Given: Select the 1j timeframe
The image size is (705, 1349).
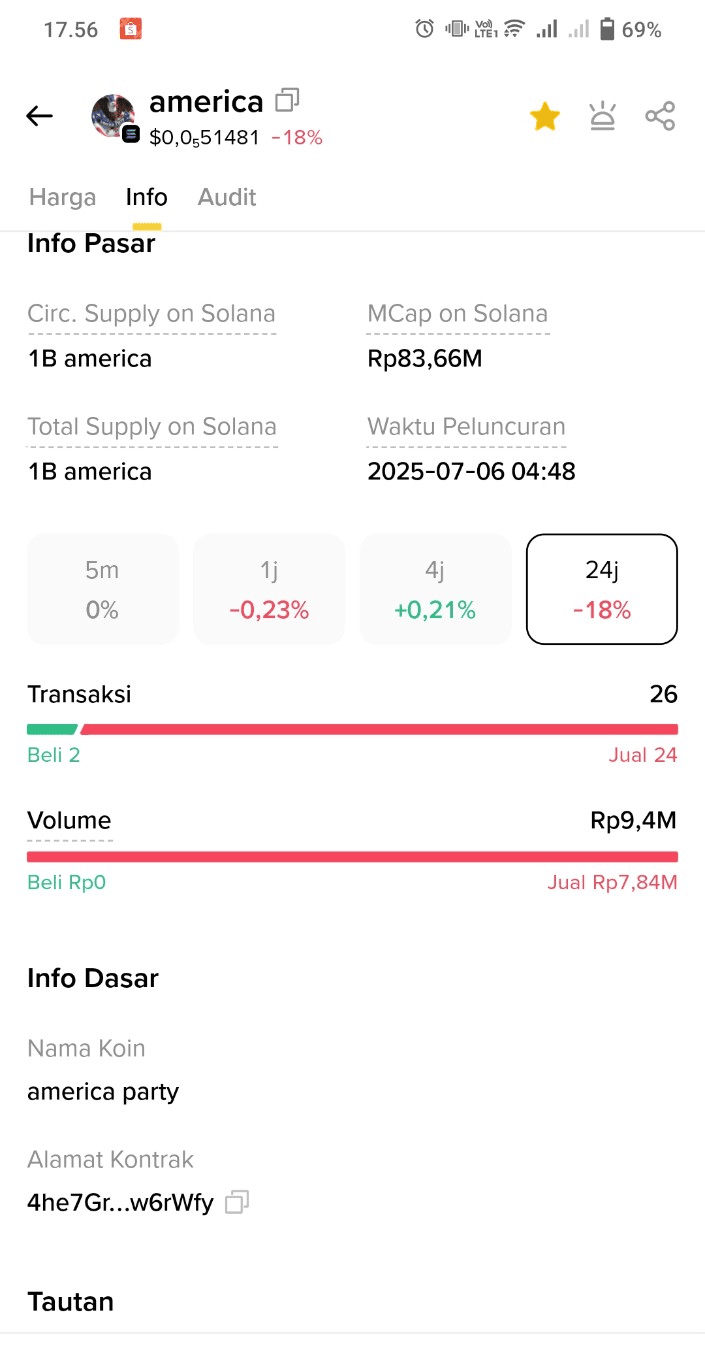Looking at the screenshot, I should (x=269, y=589).
